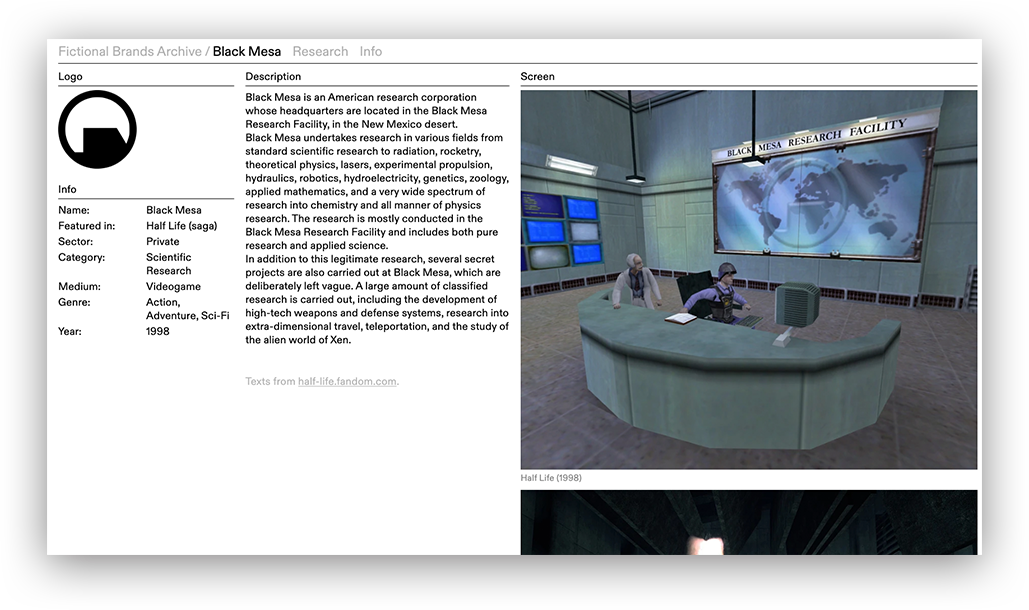Open the Research navigation item
This screenshot has width=1029, height=610.
(320, 51)
